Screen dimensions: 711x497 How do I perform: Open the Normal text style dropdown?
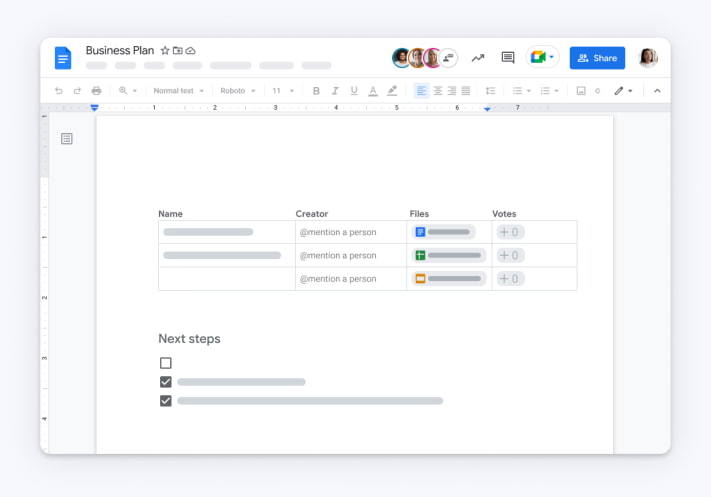178,91
